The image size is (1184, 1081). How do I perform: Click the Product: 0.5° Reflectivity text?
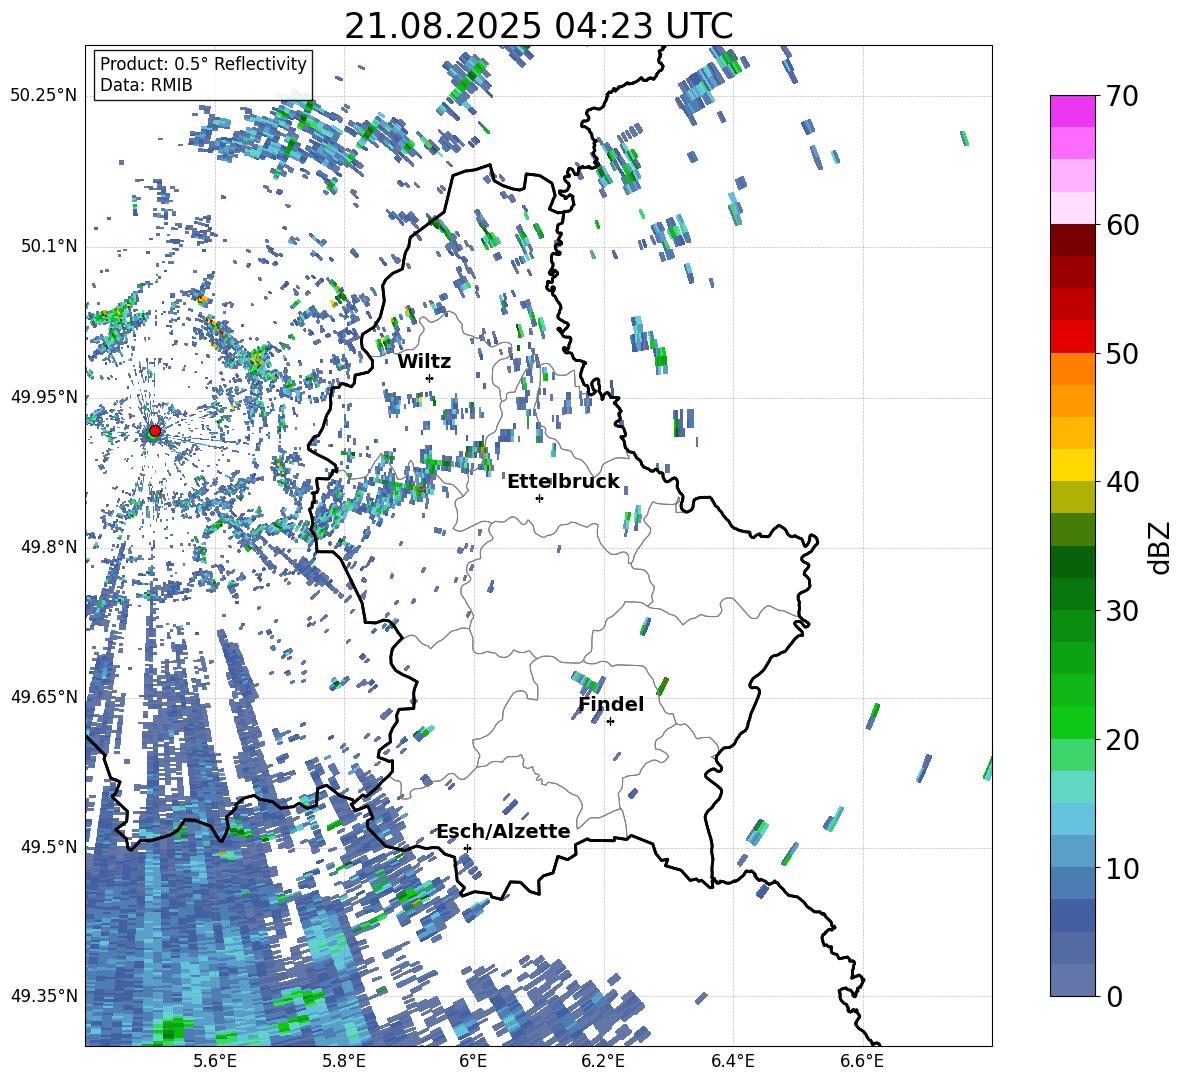point(203,63)
